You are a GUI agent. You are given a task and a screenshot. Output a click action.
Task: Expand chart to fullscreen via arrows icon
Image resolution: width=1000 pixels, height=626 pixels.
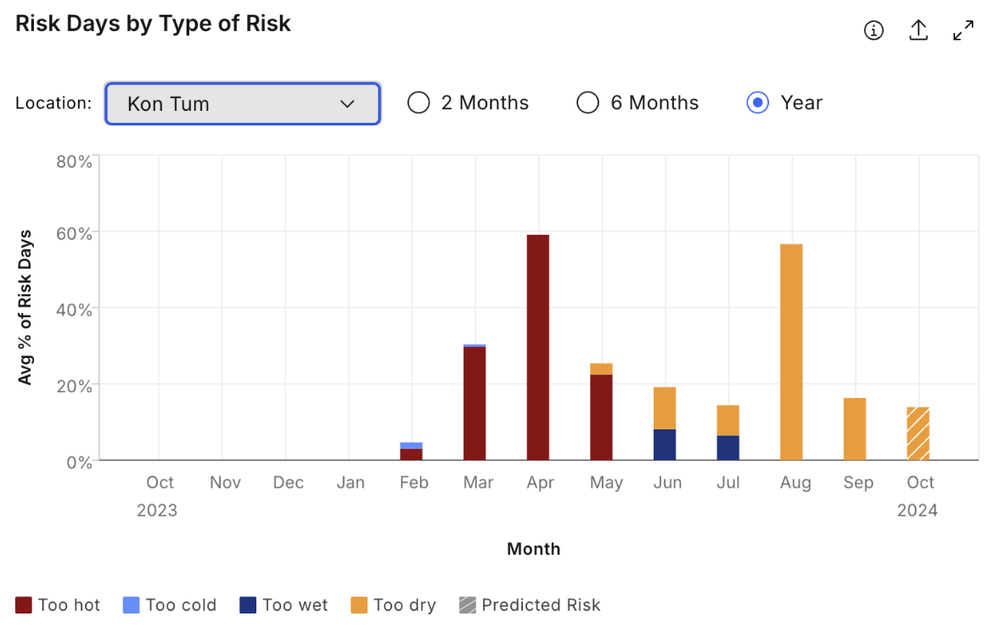click(x=963, y=30)
